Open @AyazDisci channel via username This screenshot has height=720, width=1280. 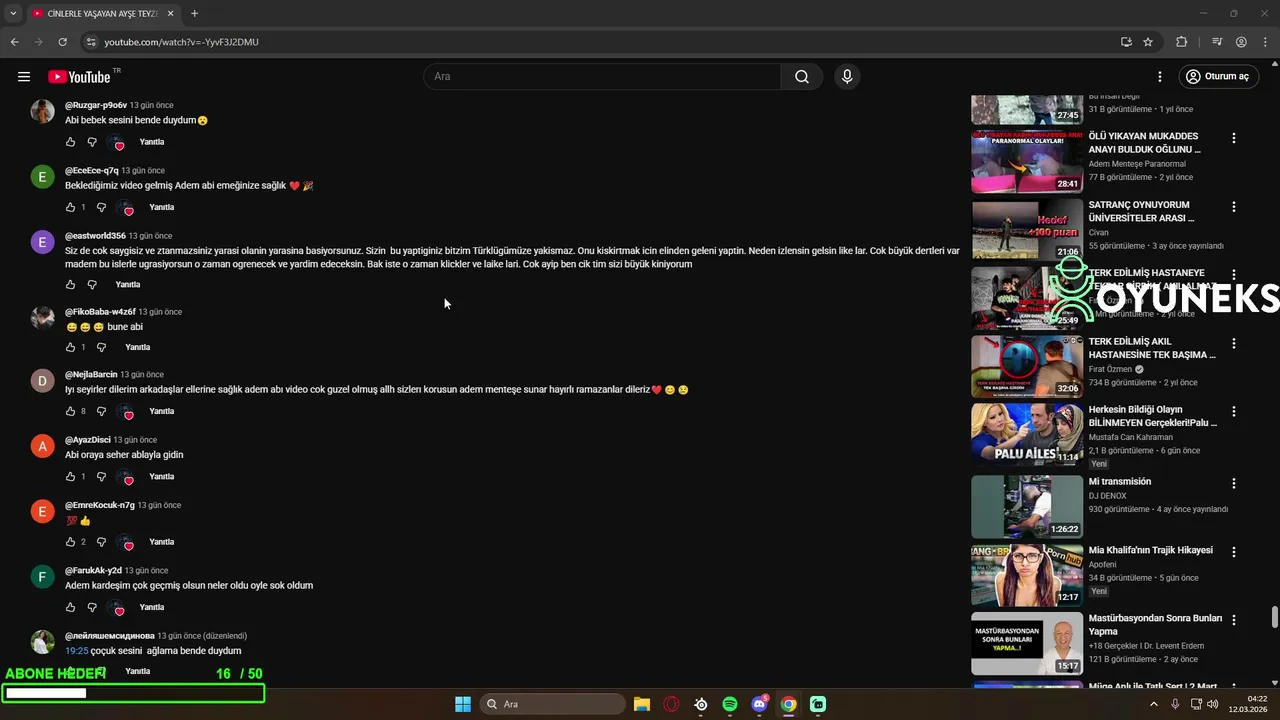[x=88, y=440]
